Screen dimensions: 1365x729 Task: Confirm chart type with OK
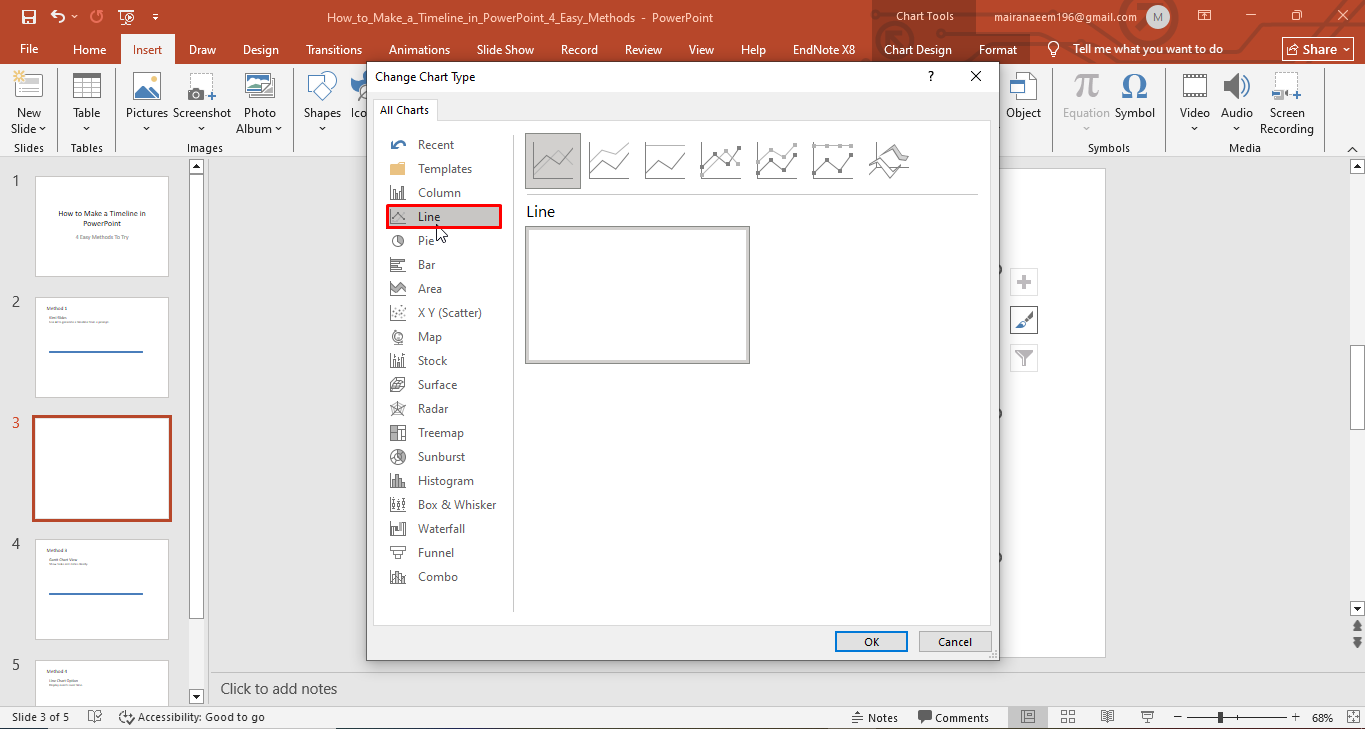[871, 642]
